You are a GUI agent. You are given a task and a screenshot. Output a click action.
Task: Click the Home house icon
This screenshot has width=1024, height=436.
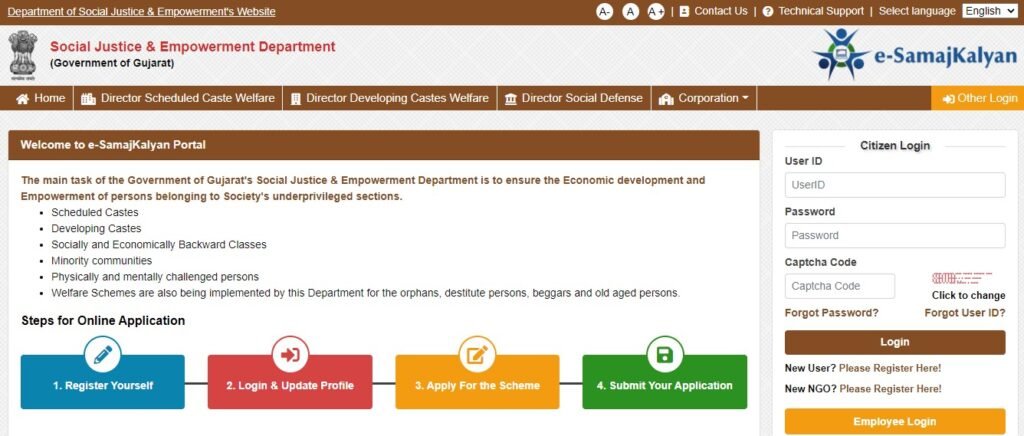coord(23,99)
